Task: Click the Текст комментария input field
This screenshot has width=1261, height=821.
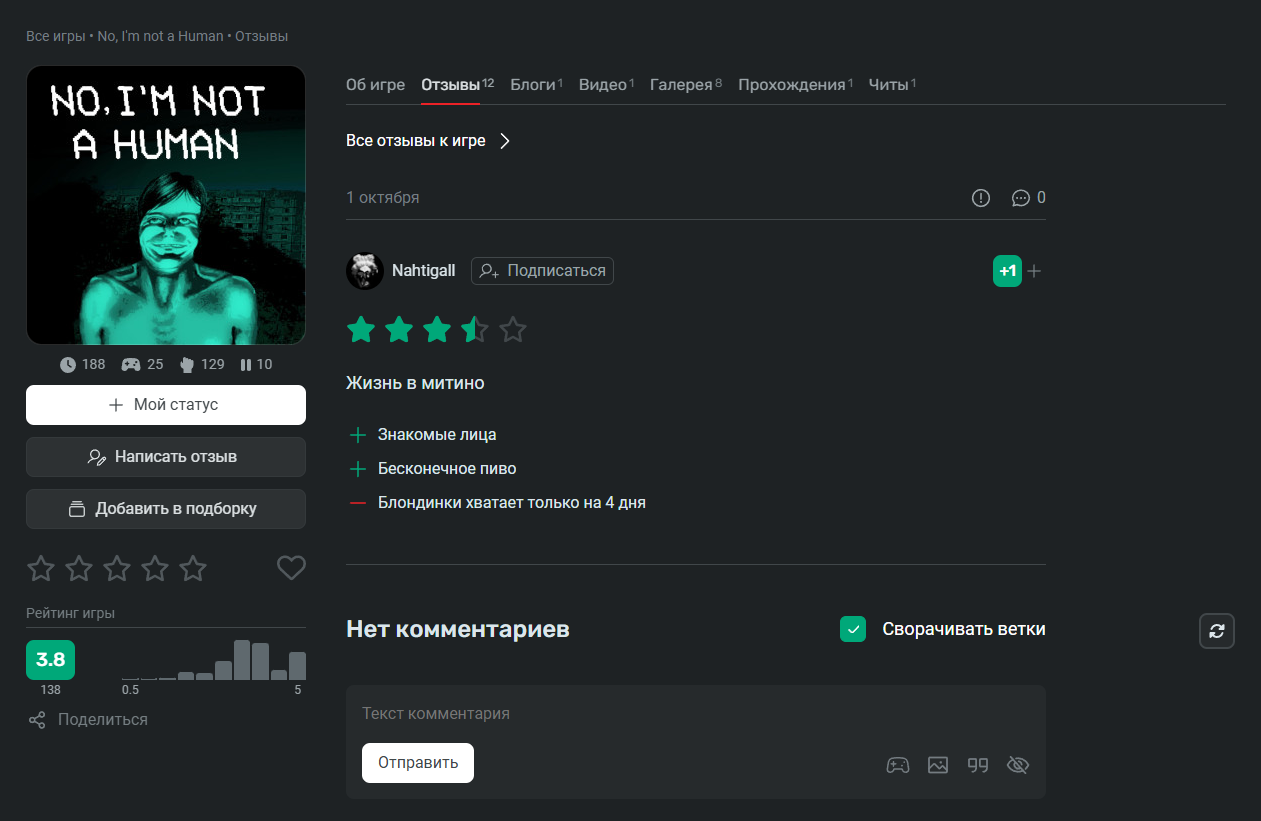Action: pyautogui.click(x=695, y=714)
